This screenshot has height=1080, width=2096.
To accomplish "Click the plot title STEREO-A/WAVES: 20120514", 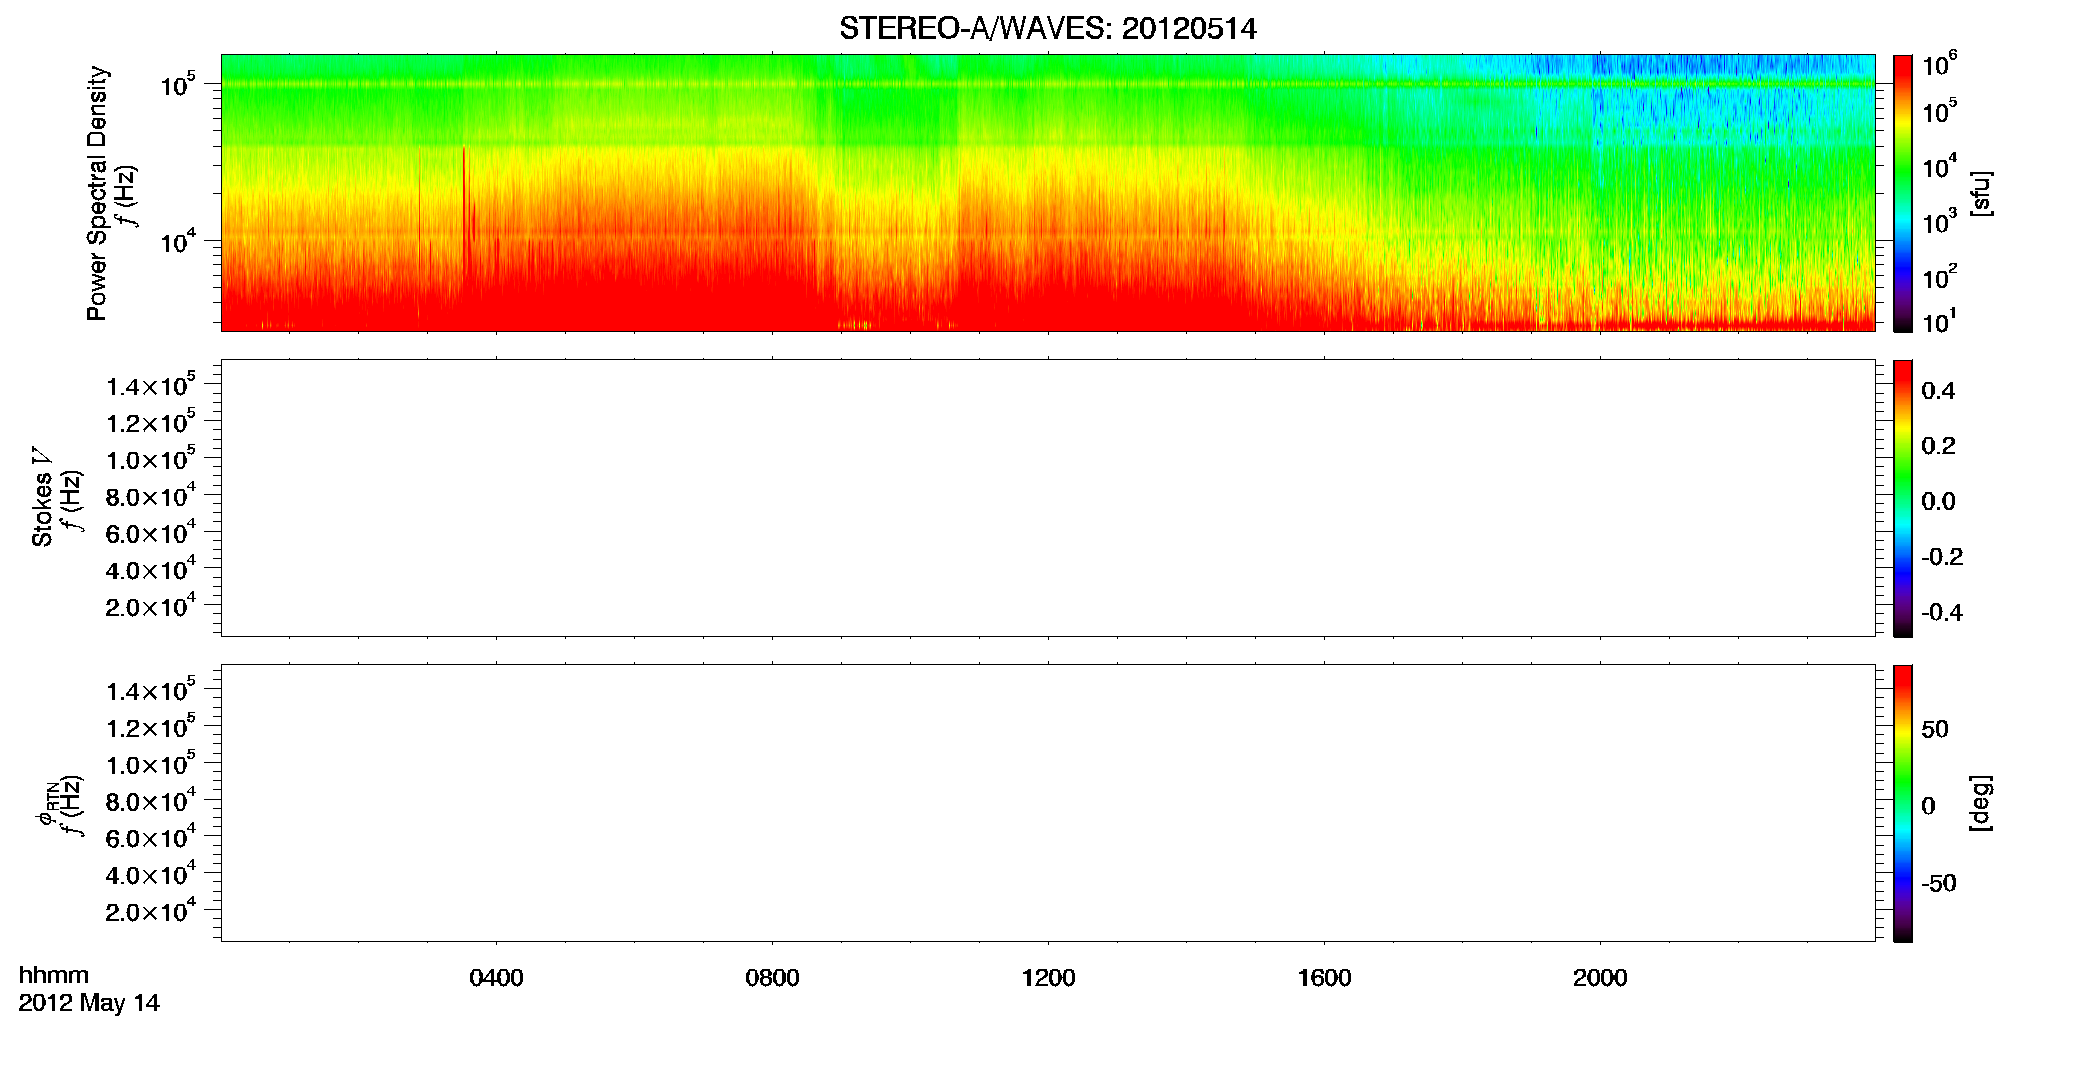I will 1047,29.
